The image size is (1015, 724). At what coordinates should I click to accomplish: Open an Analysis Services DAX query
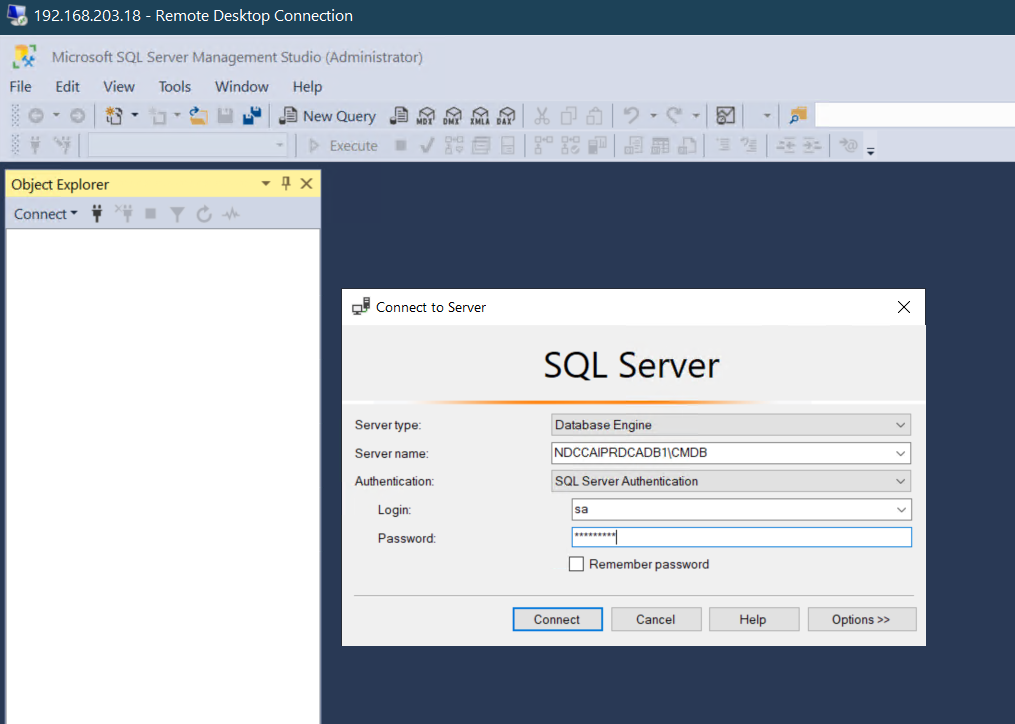pyautogui.click(x=506, y=116)
